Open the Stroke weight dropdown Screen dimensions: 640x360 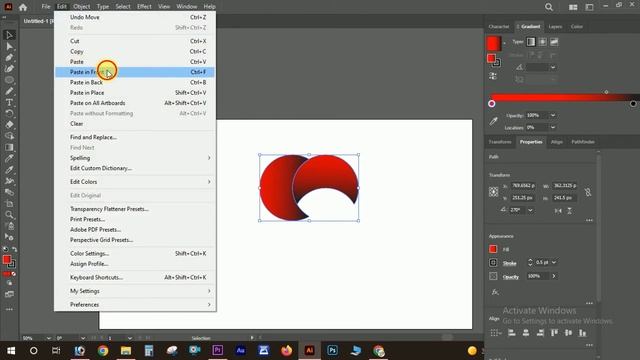tap(554, 262)
